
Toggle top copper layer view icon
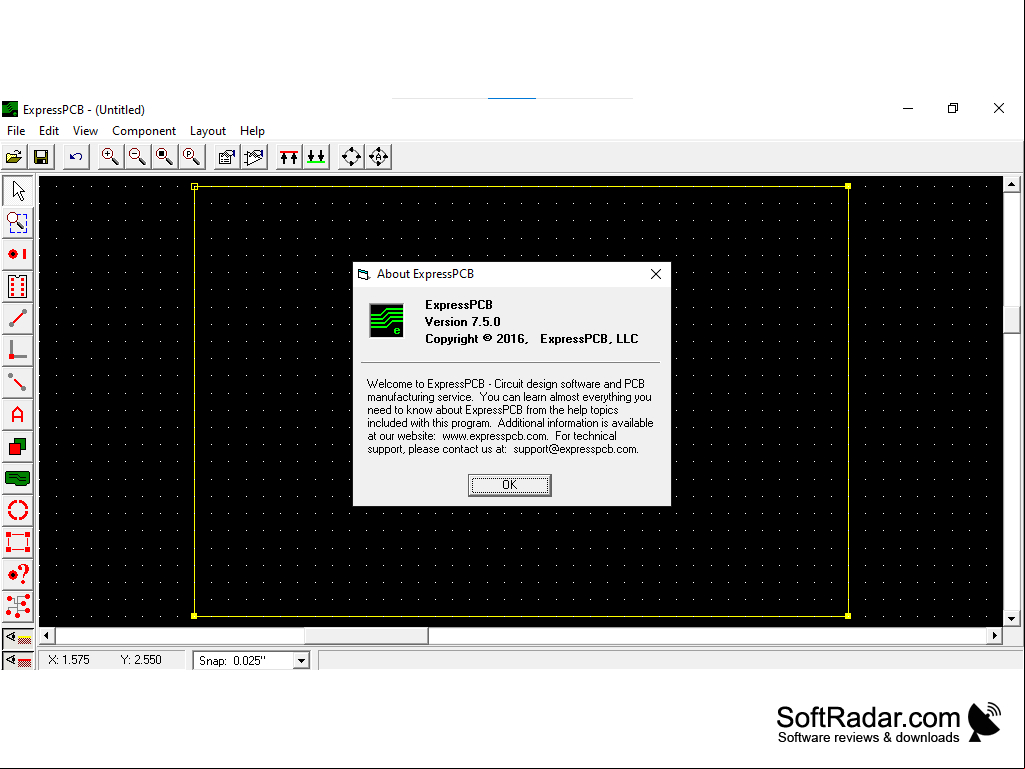click(x=288, y=157)
